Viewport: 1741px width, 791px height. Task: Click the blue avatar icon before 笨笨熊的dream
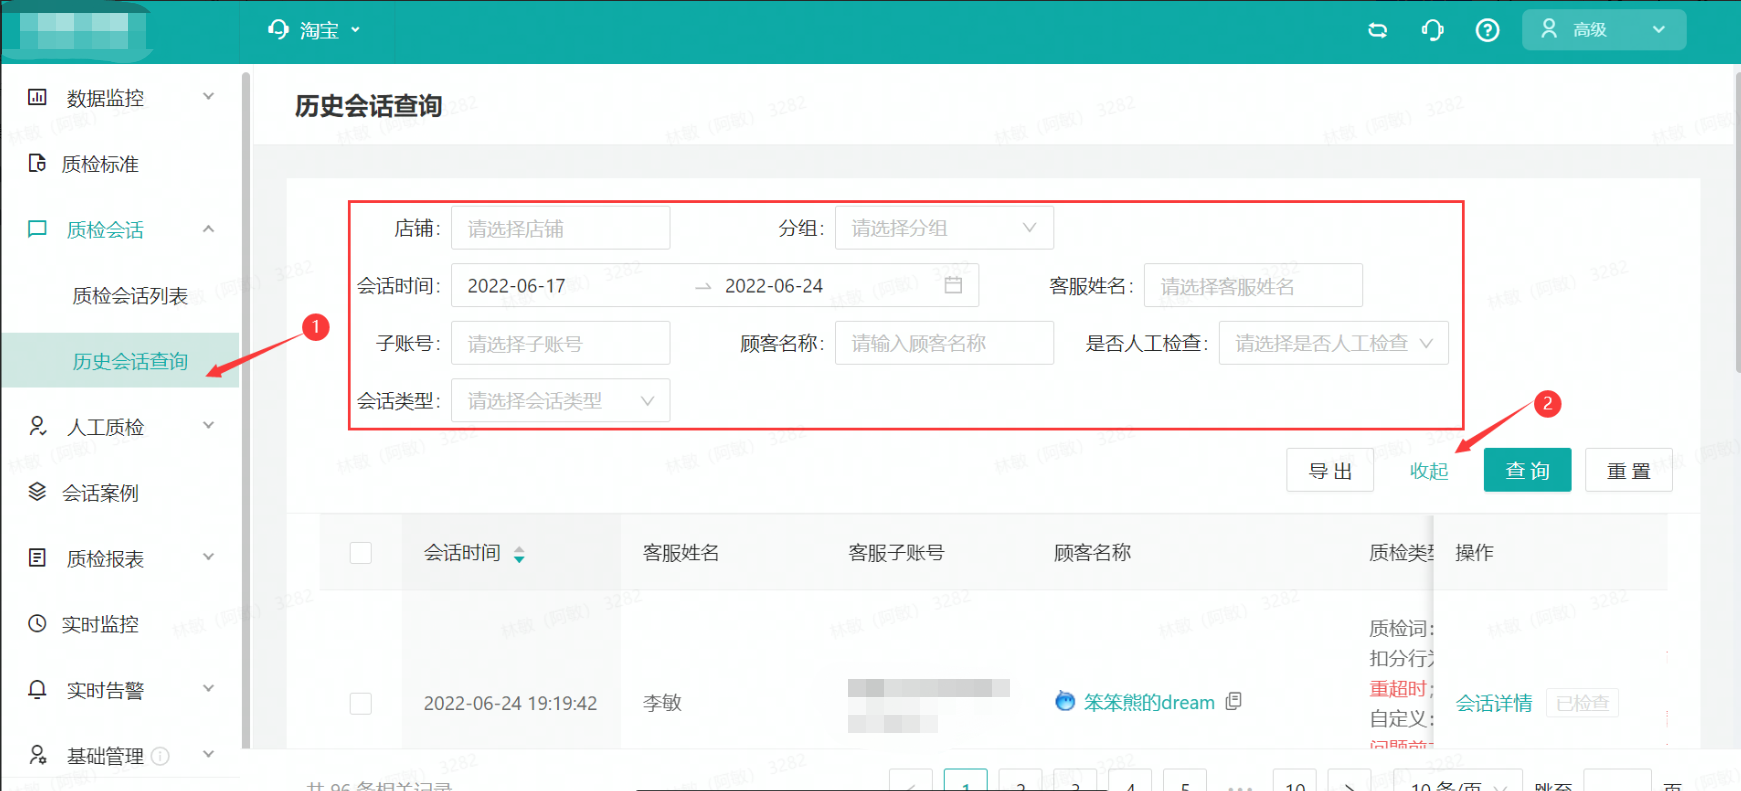(1065, 701)
